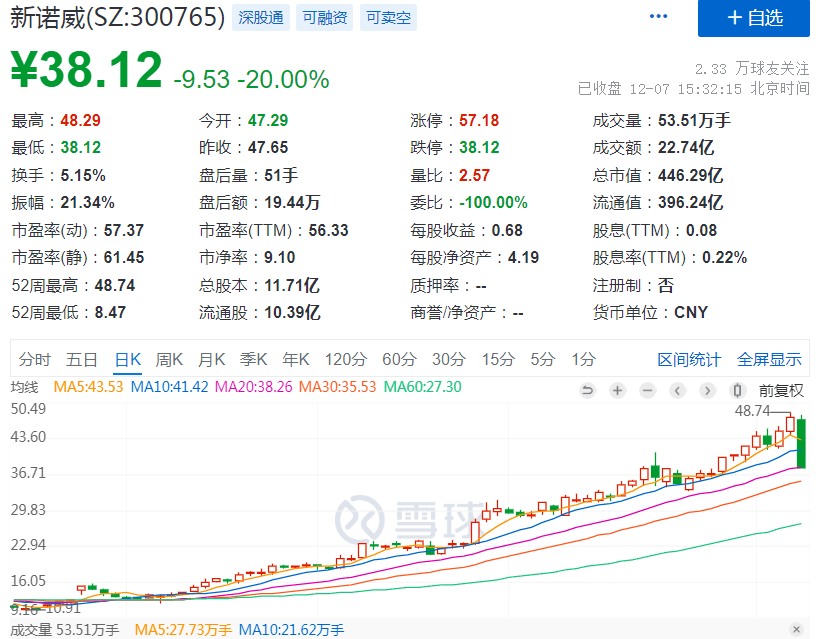Click the 总市值 value 446.29亿
The width and height of the screenshot is (822, 639).
pos(690,175)
